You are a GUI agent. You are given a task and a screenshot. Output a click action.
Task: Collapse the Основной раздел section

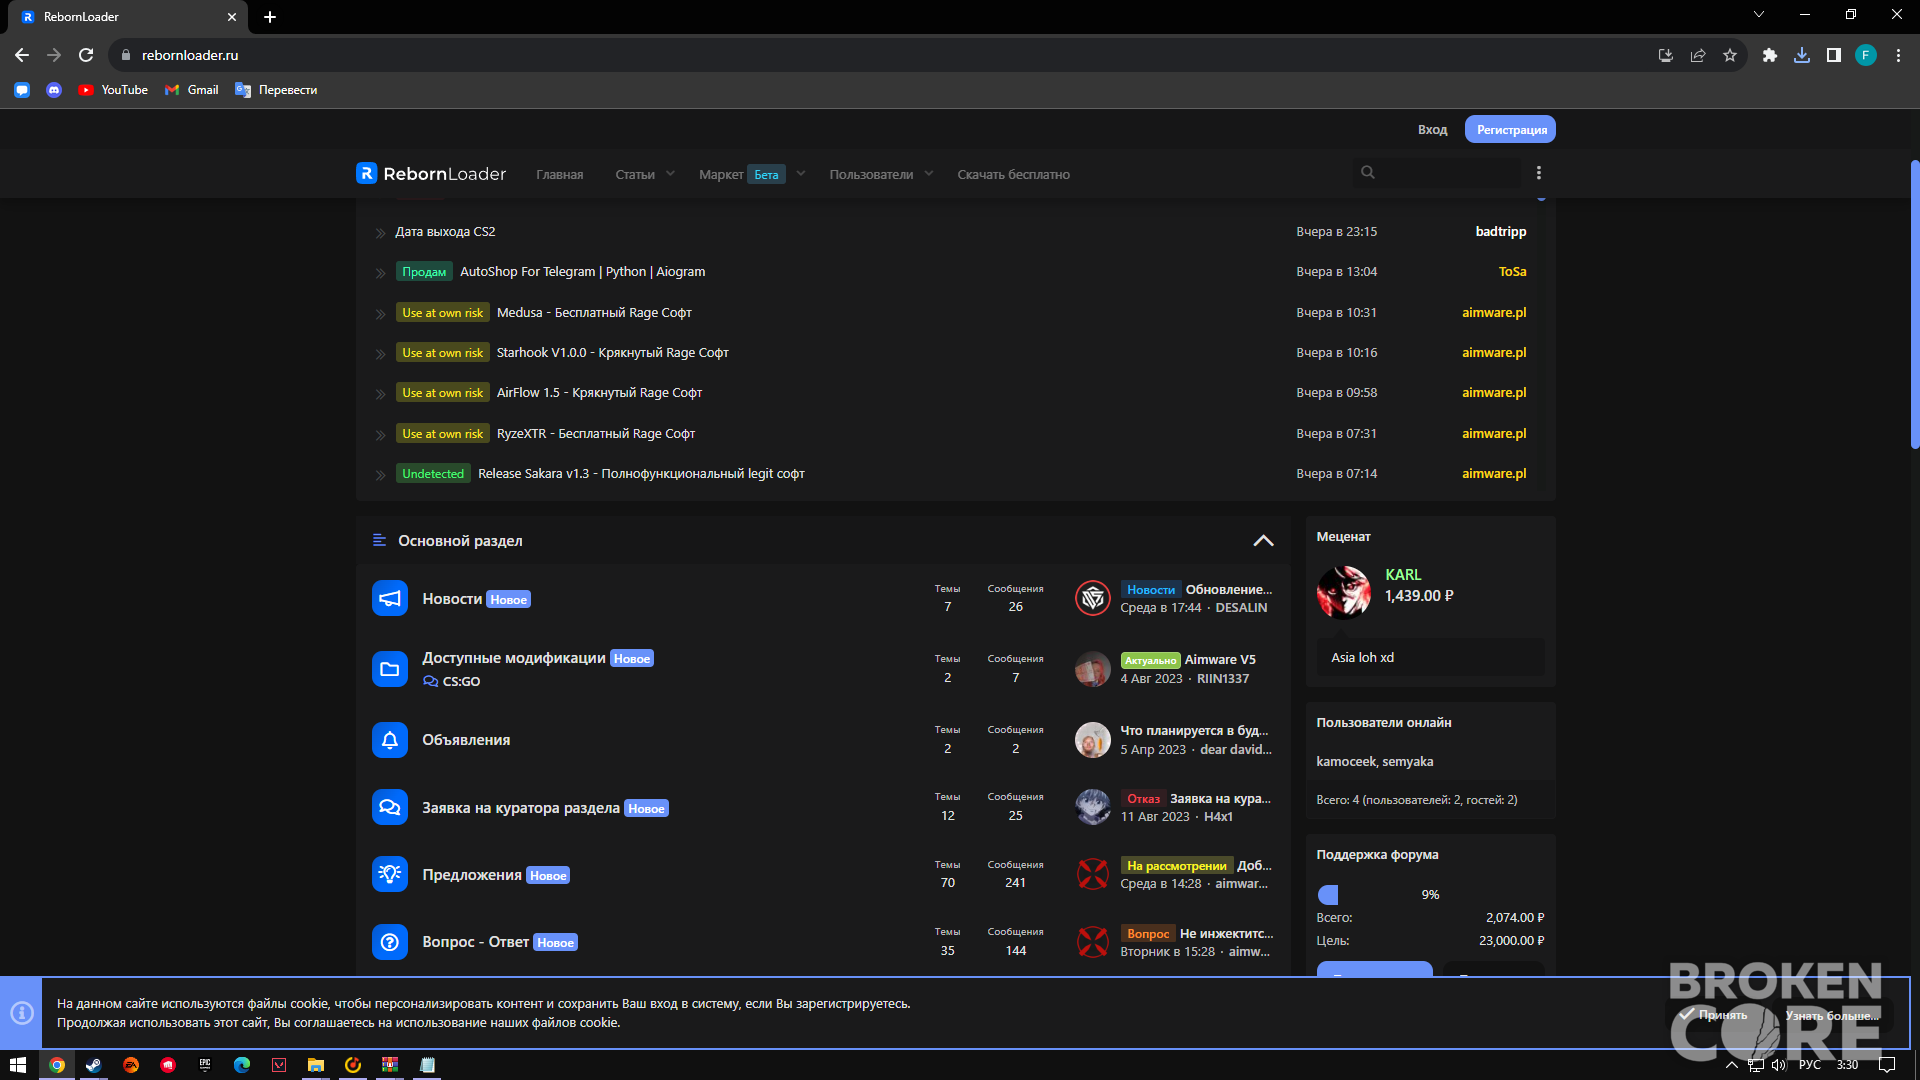tap(1263, 540)
